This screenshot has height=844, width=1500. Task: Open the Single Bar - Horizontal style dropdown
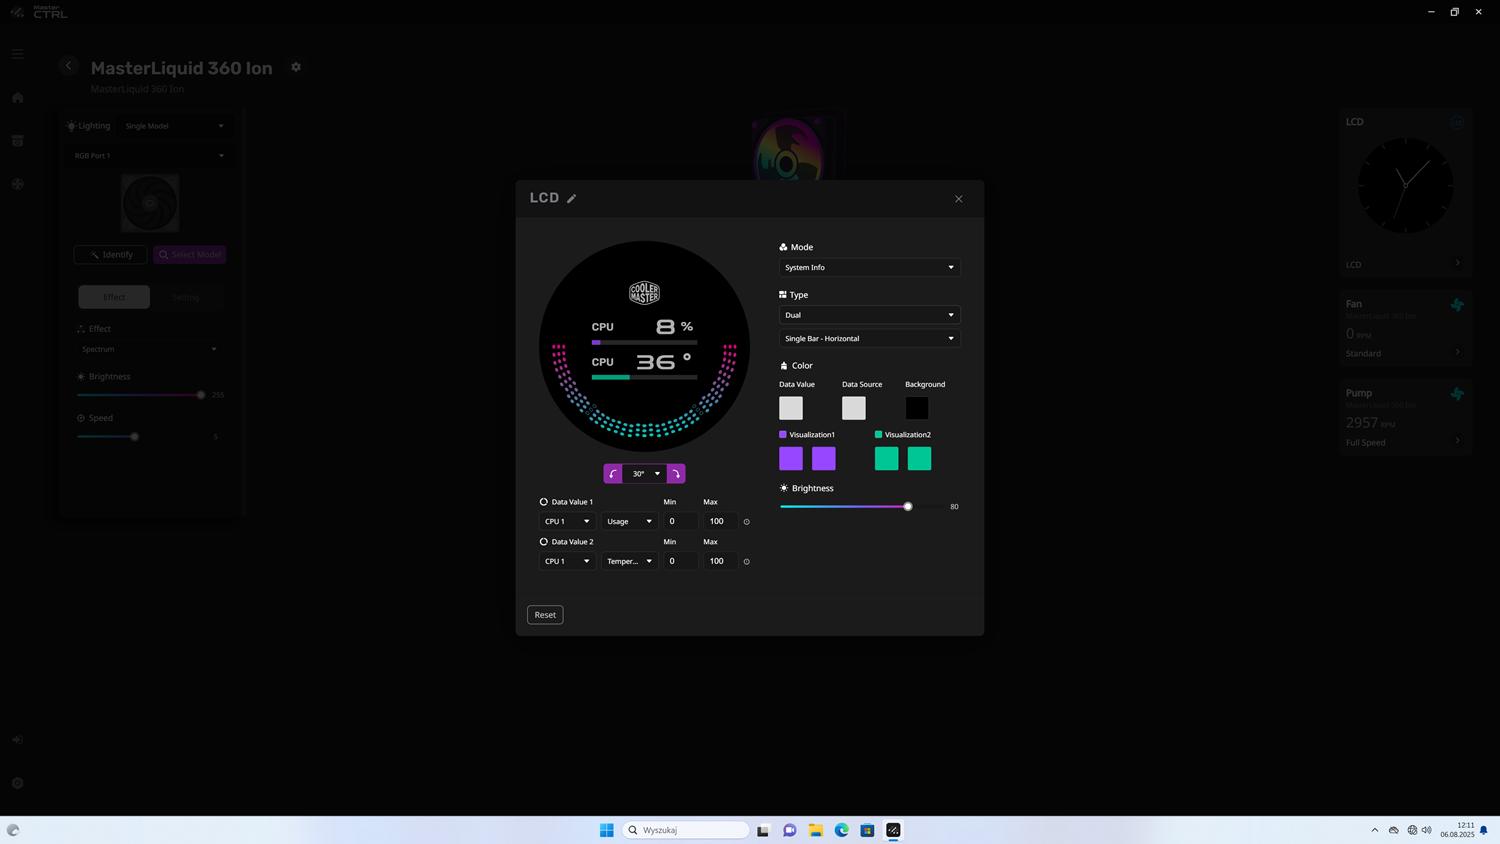point(868,339)
